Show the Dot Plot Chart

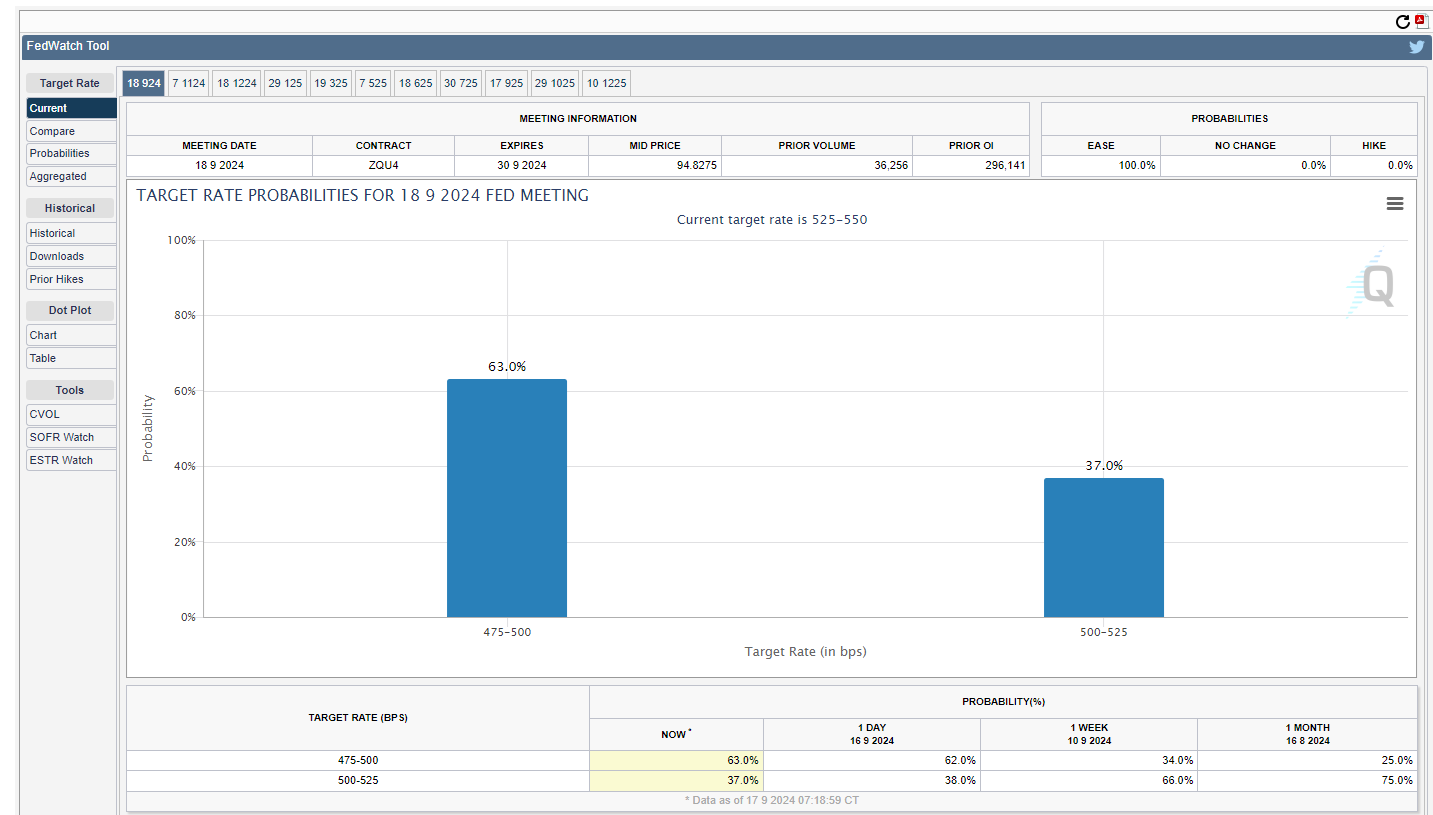(71, 335)
